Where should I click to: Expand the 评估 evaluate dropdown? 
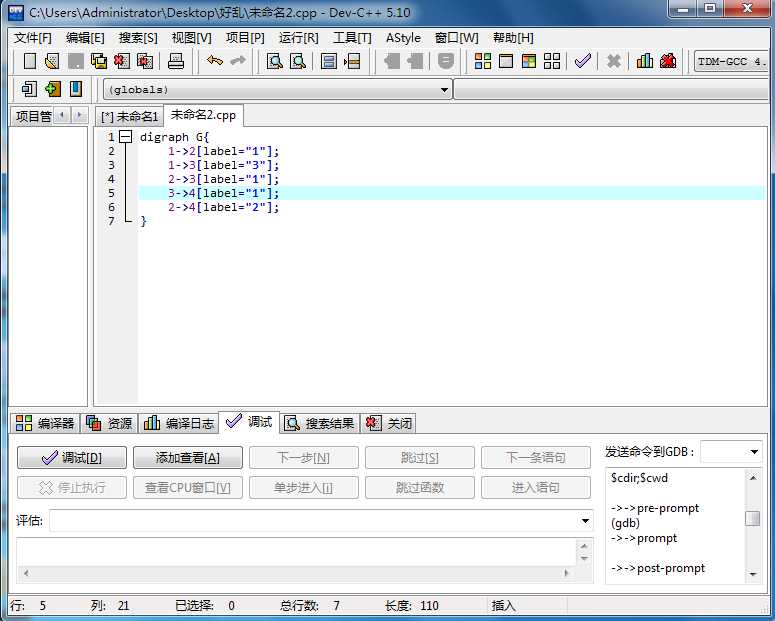(585, 521)
